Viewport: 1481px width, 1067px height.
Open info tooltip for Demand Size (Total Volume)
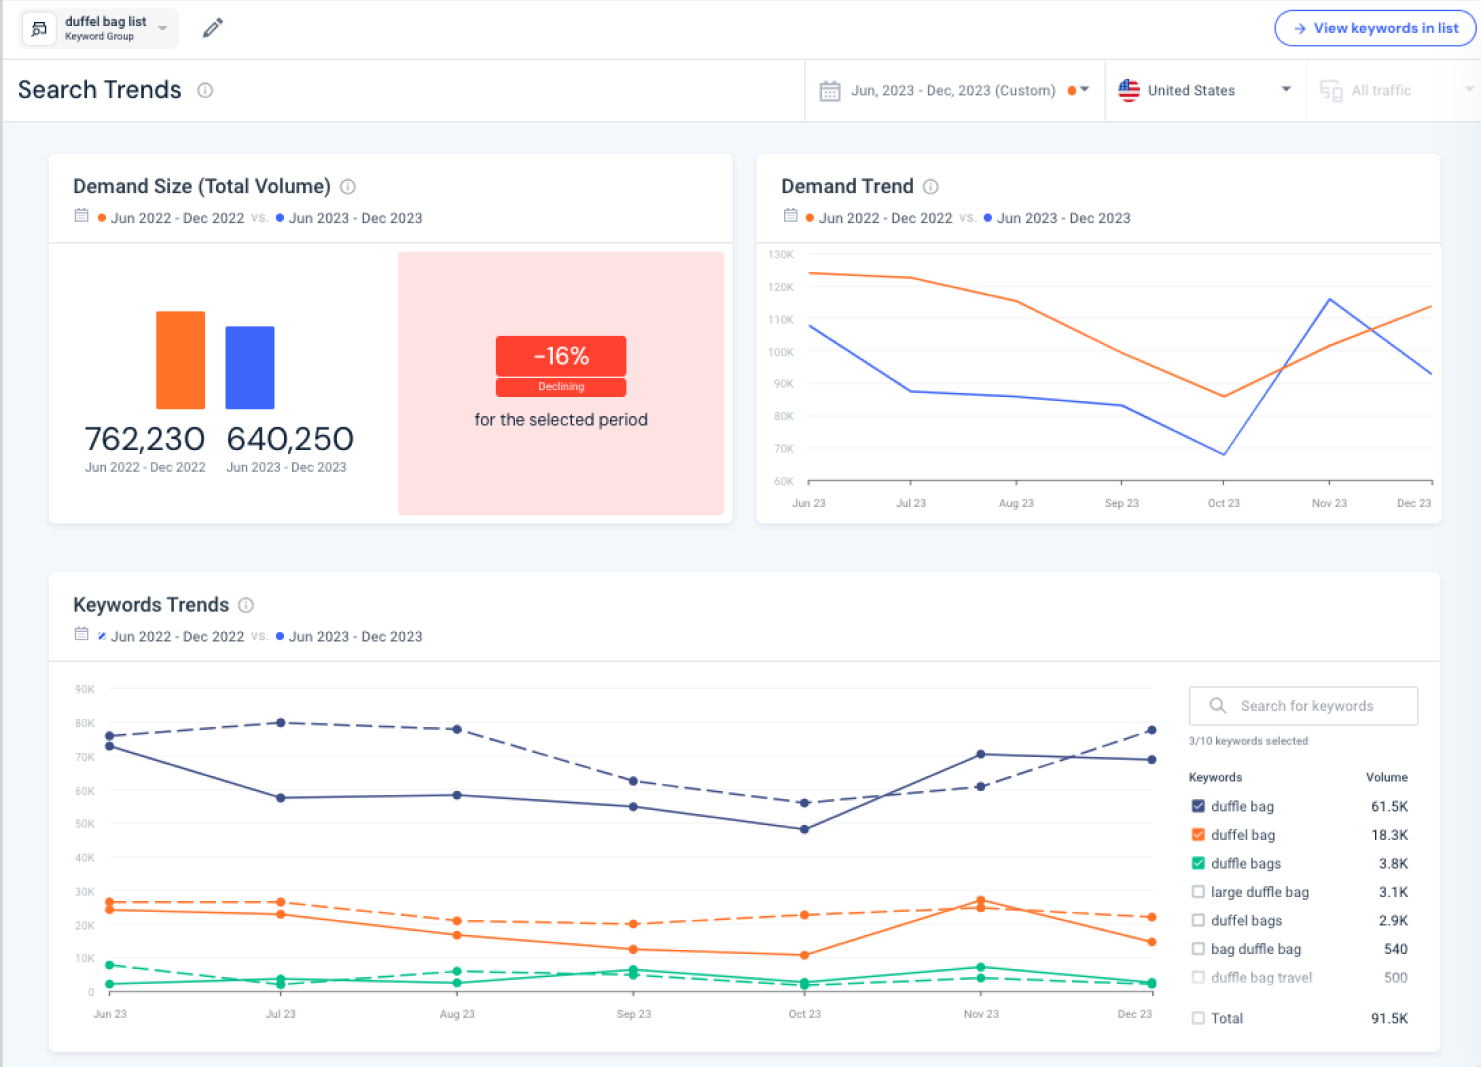click(x=348, y=187)
